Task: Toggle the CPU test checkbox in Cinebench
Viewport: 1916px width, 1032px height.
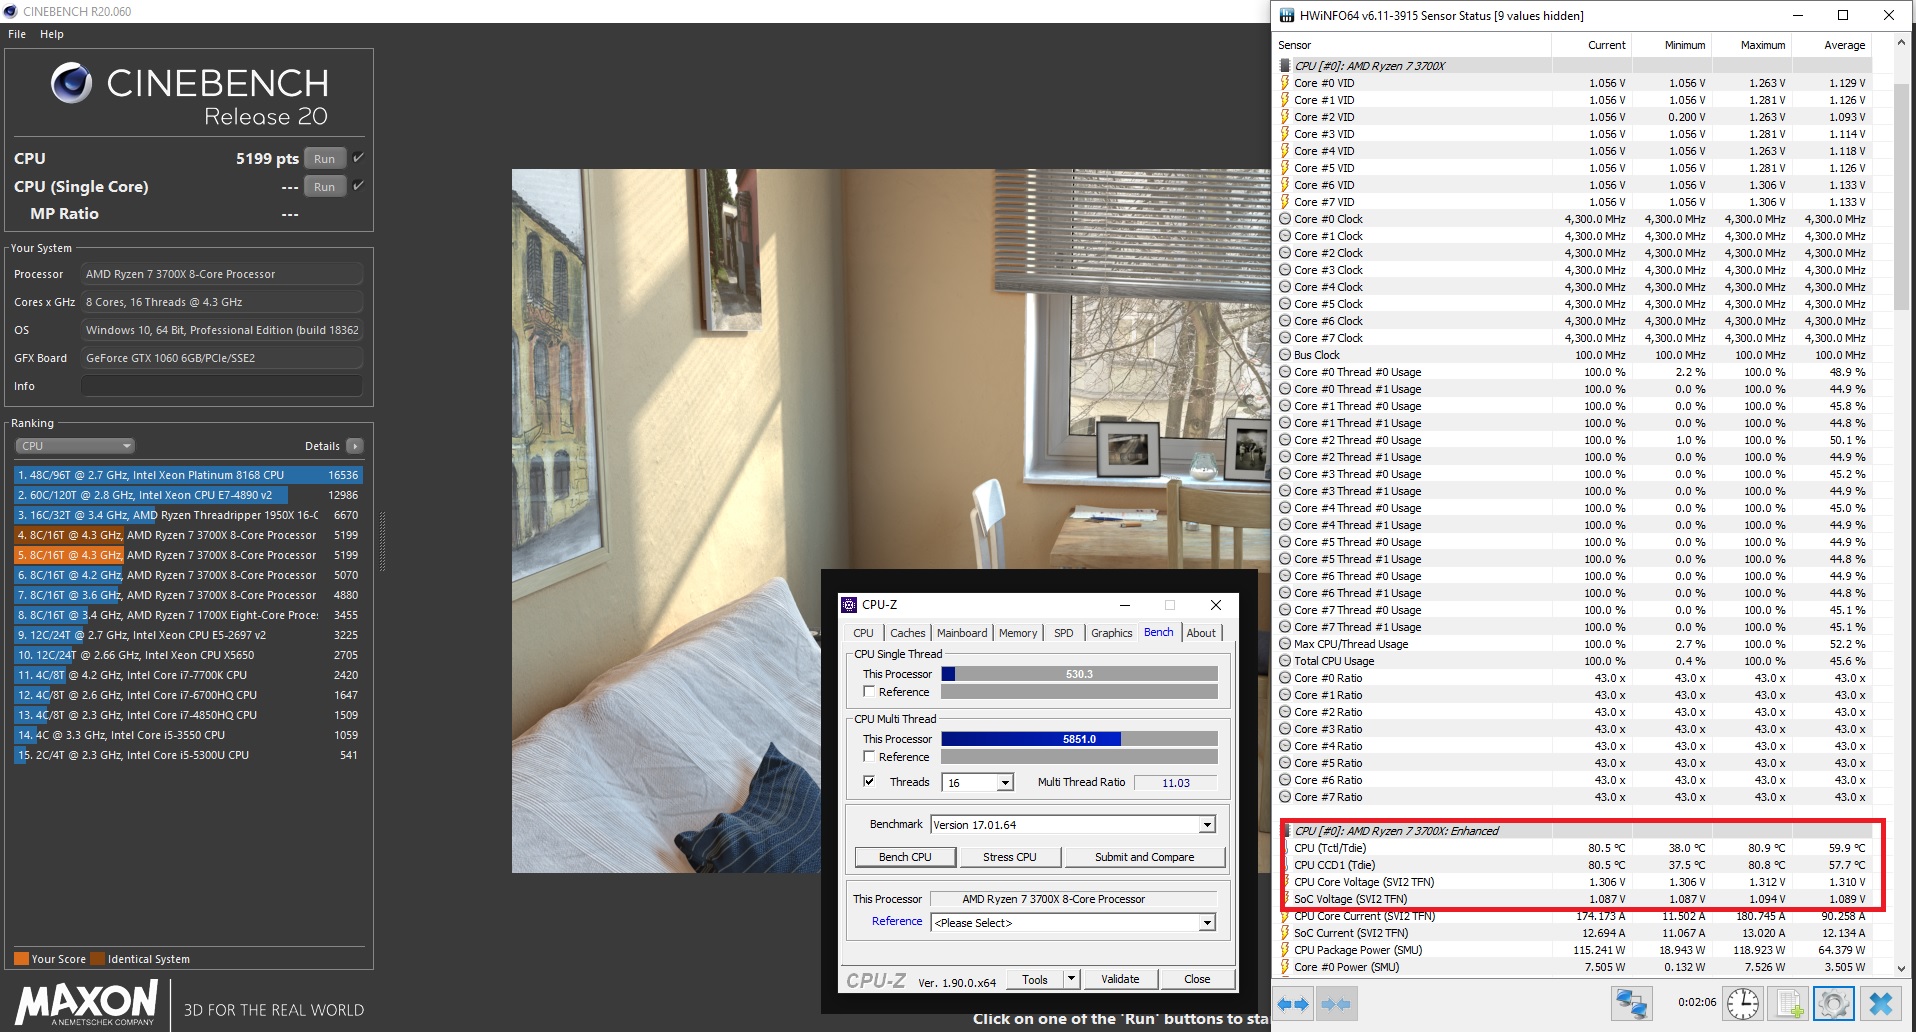Action: [358, 158]
